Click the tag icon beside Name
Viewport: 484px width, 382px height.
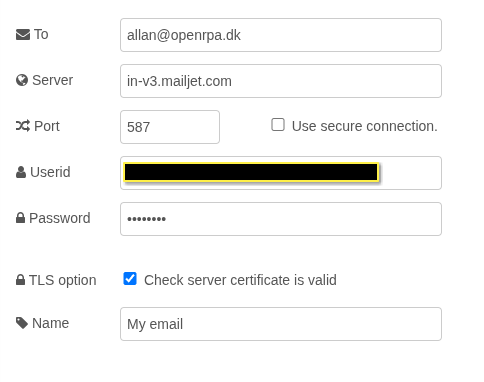point(22,323)
